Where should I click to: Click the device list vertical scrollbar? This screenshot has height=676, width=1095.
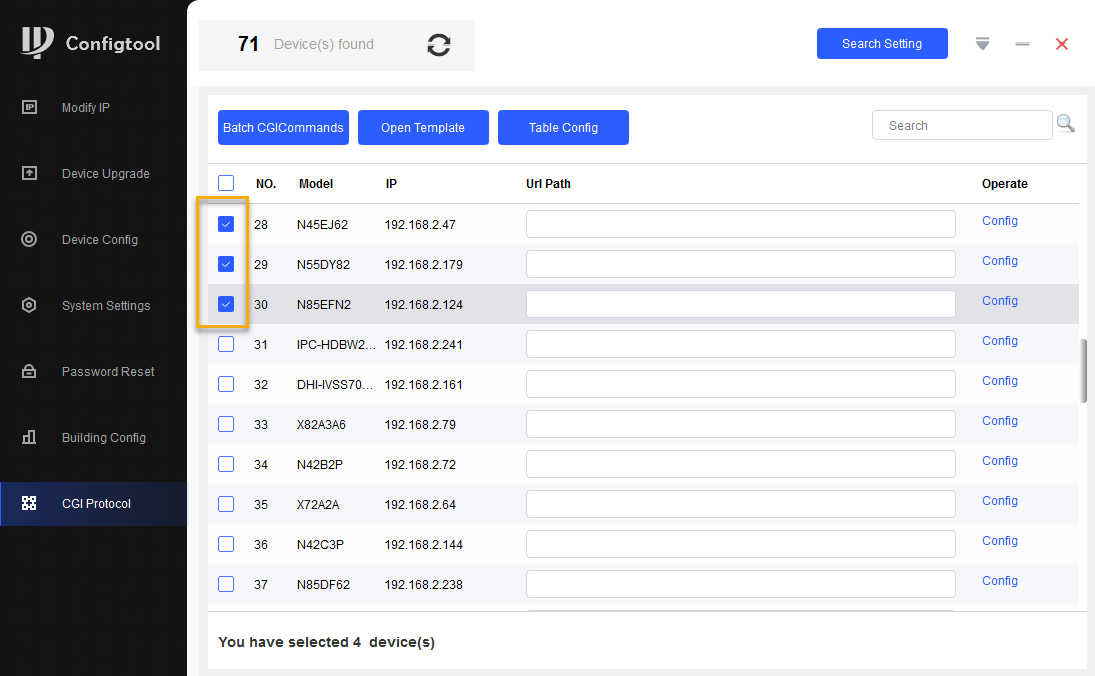click(x=1084, y=371)
